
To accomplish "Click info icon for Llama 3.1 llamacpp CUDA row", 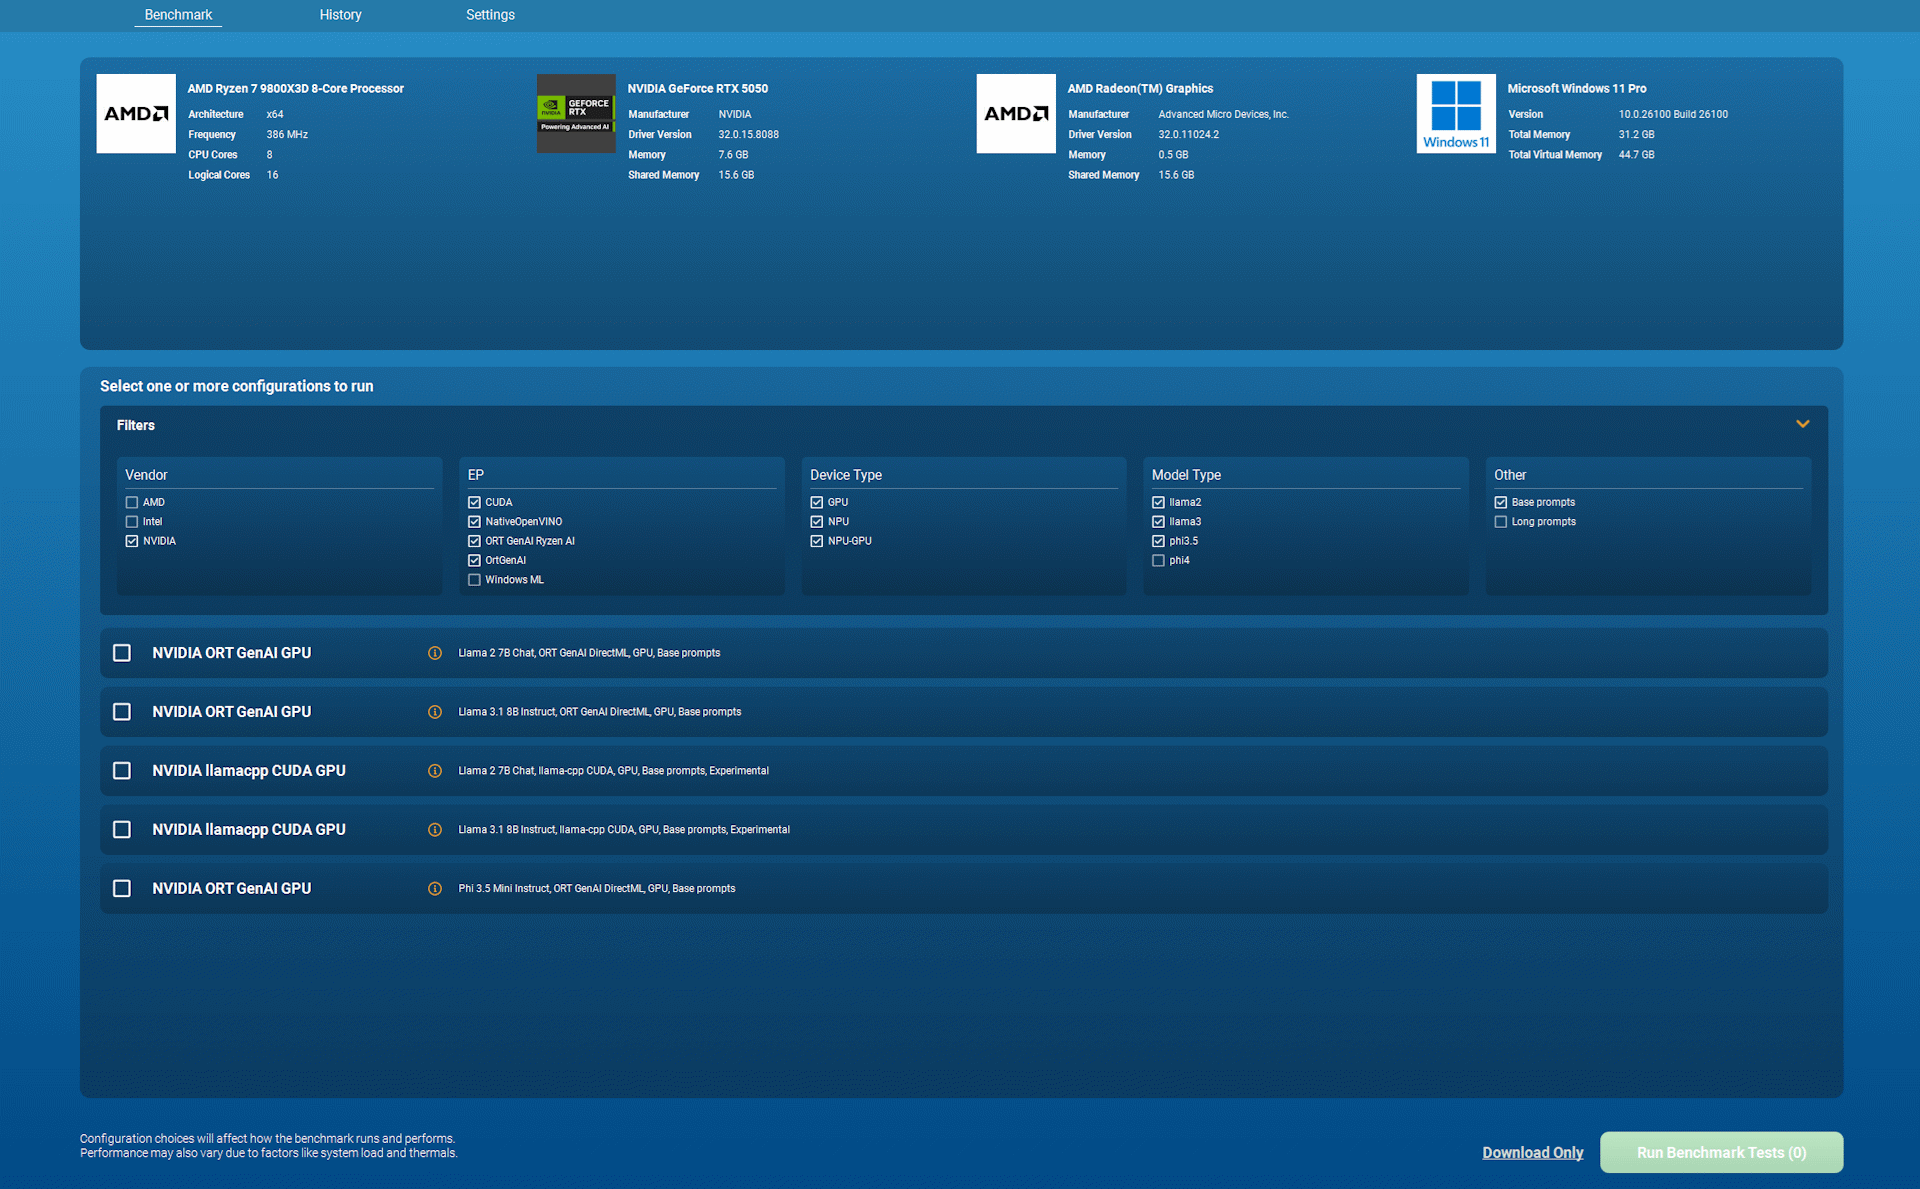I will pos(435,830).
